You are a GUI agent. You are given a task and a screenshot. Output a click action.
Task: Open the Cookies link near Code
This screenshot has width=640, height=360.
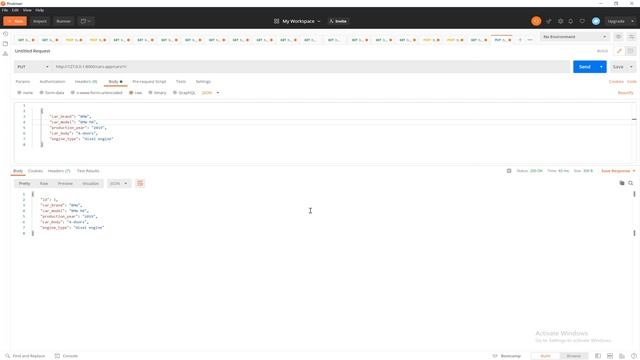coord(616,82)
